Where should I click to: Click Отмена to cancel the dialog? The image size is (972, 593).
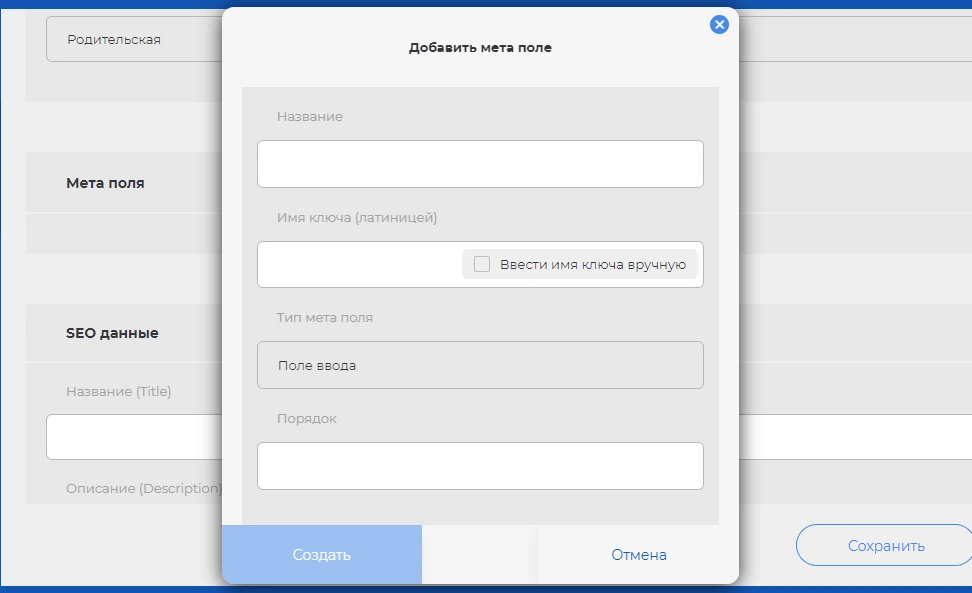click(638, 555)
